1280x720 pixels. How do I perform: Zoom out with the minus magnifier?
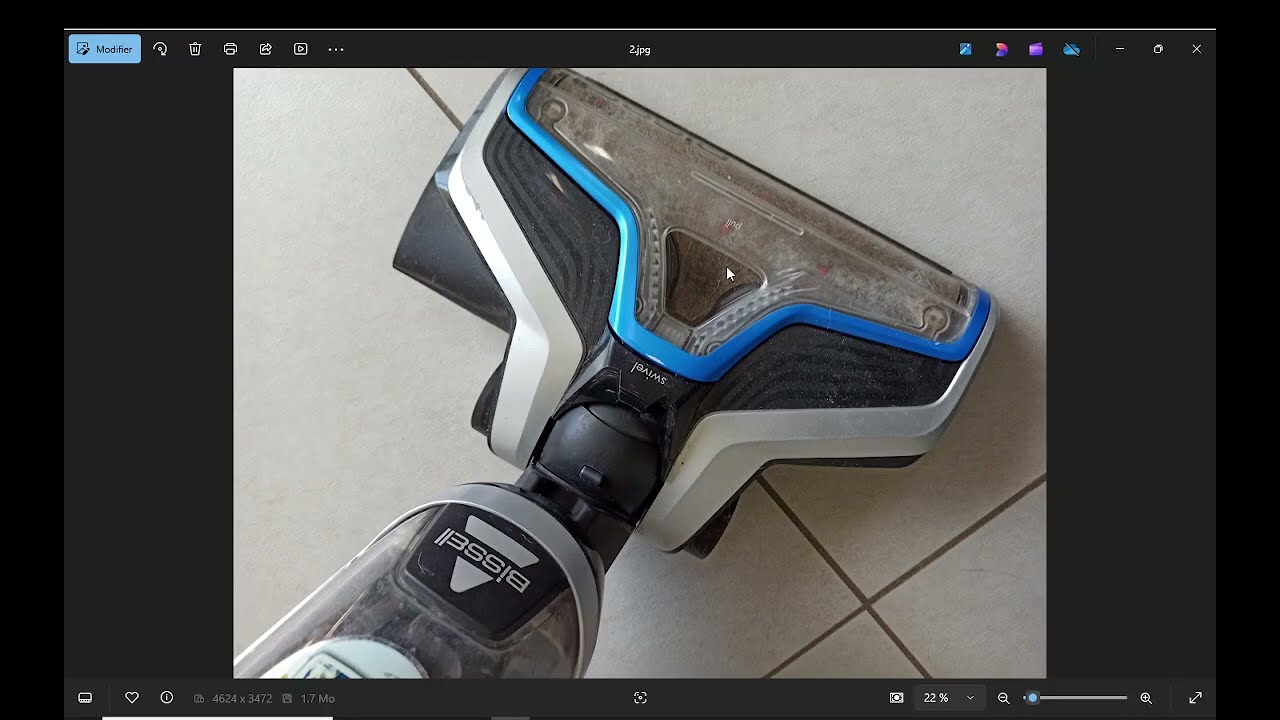1003,698
